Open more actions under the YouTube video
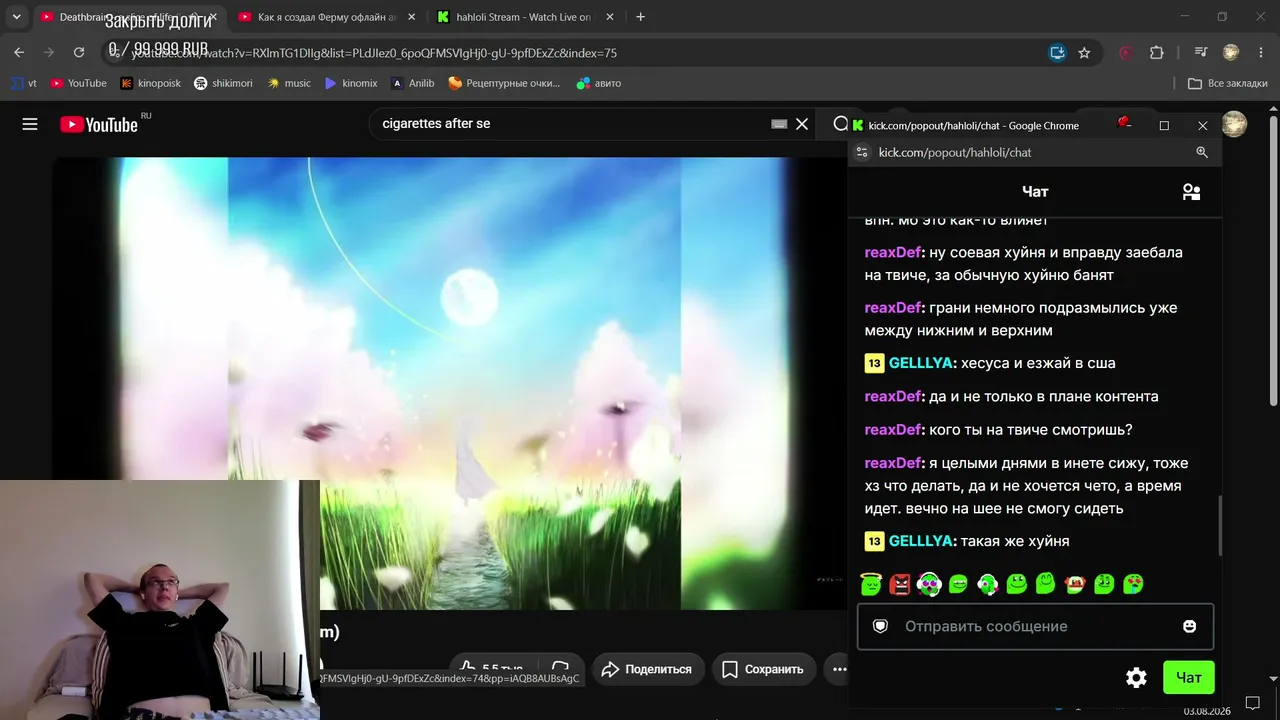Viewport: 1280px width, 720px height. click(x=838, y=669)
